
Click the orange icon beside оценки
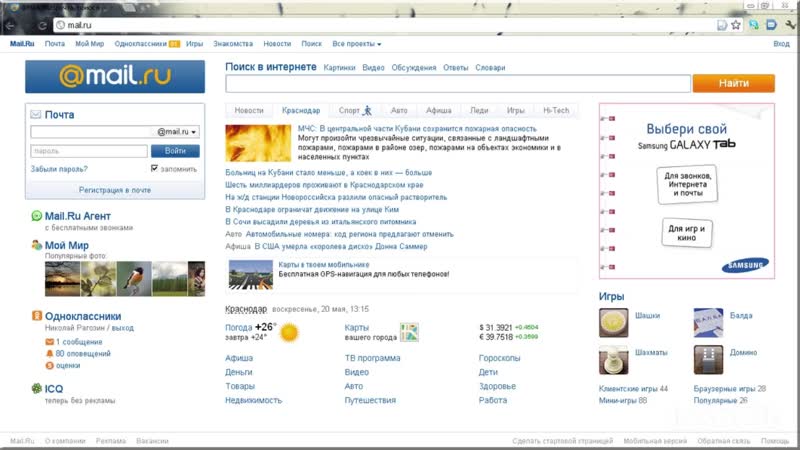[x=49, y=365]
